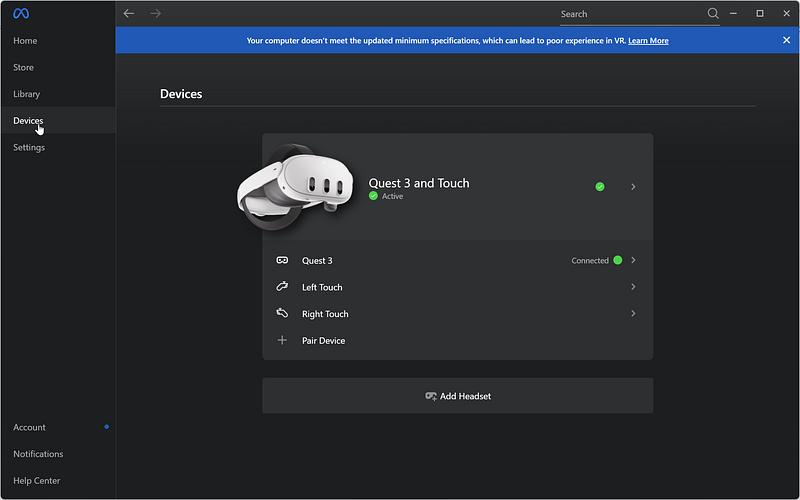The image size is (800, 500).
Task: Click the green Active checkmark under title
Action: (x=373, y=196)
